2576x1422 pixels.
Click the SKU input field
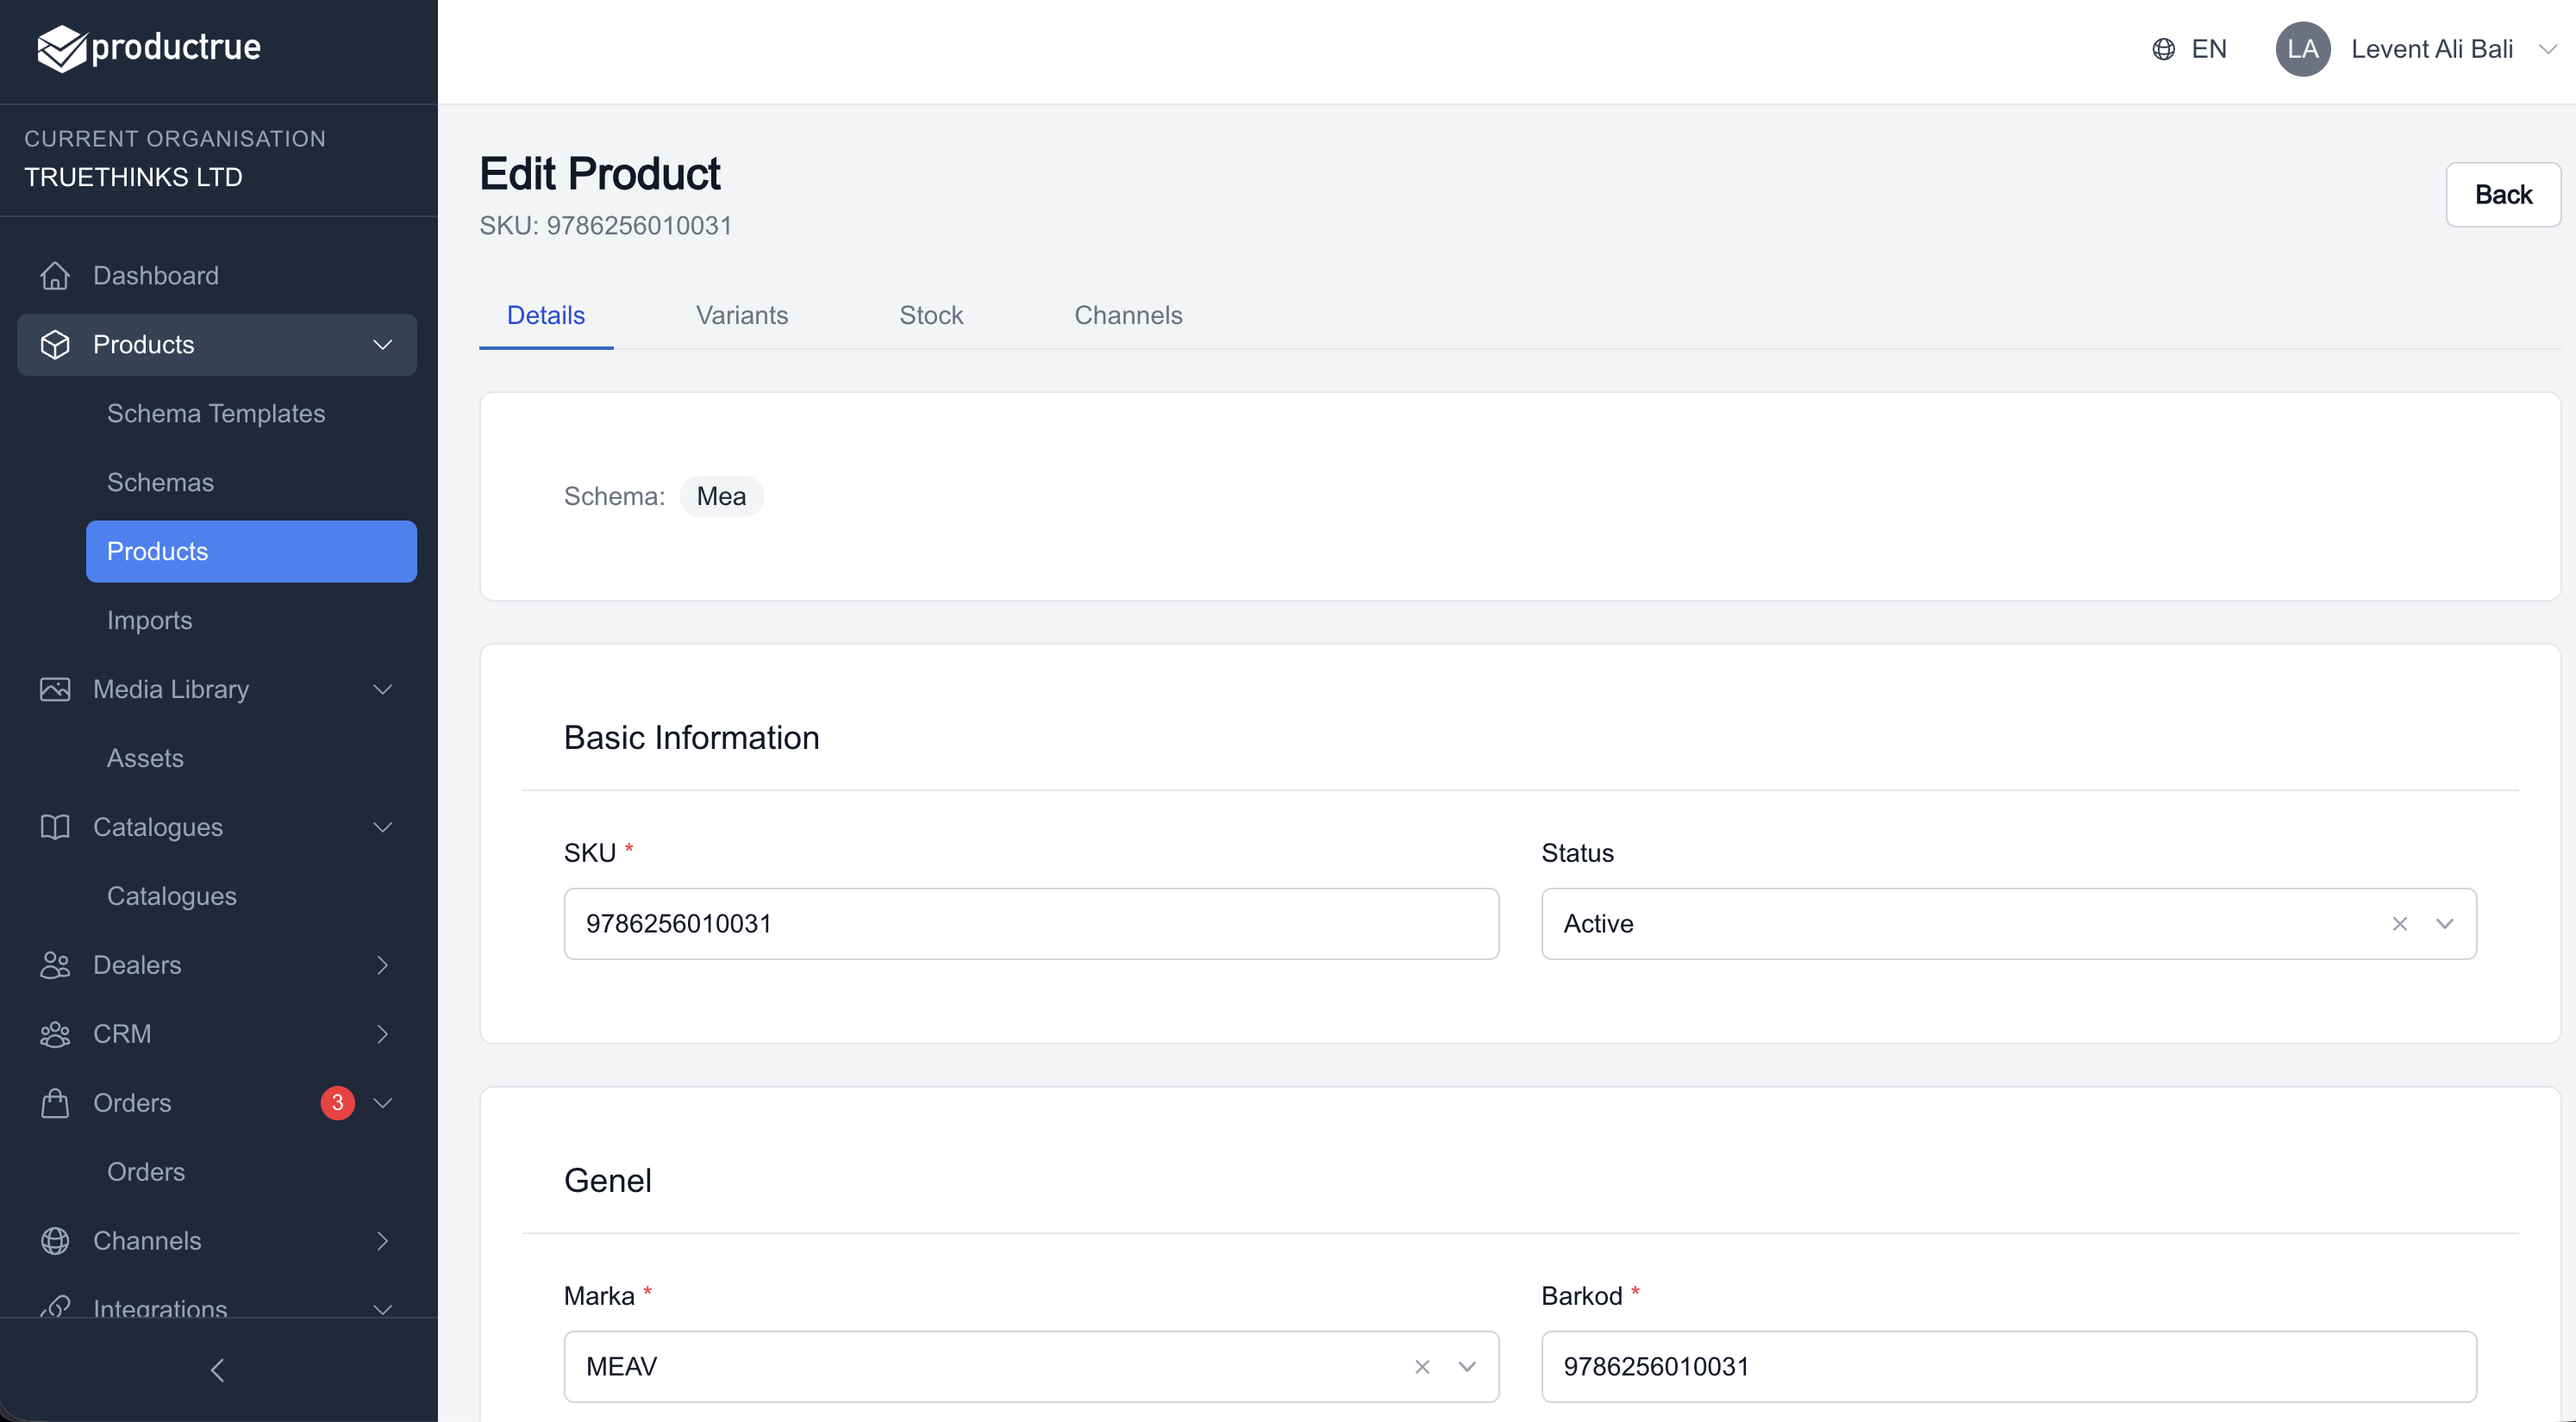click(x=1030, y=923)
